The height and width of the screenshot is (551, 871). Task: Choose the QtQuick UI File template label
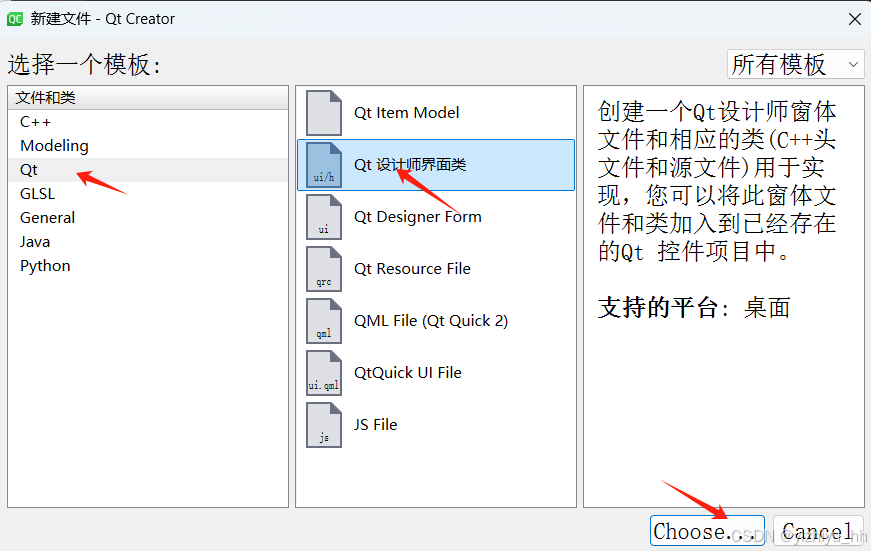(x=408, y=373)
